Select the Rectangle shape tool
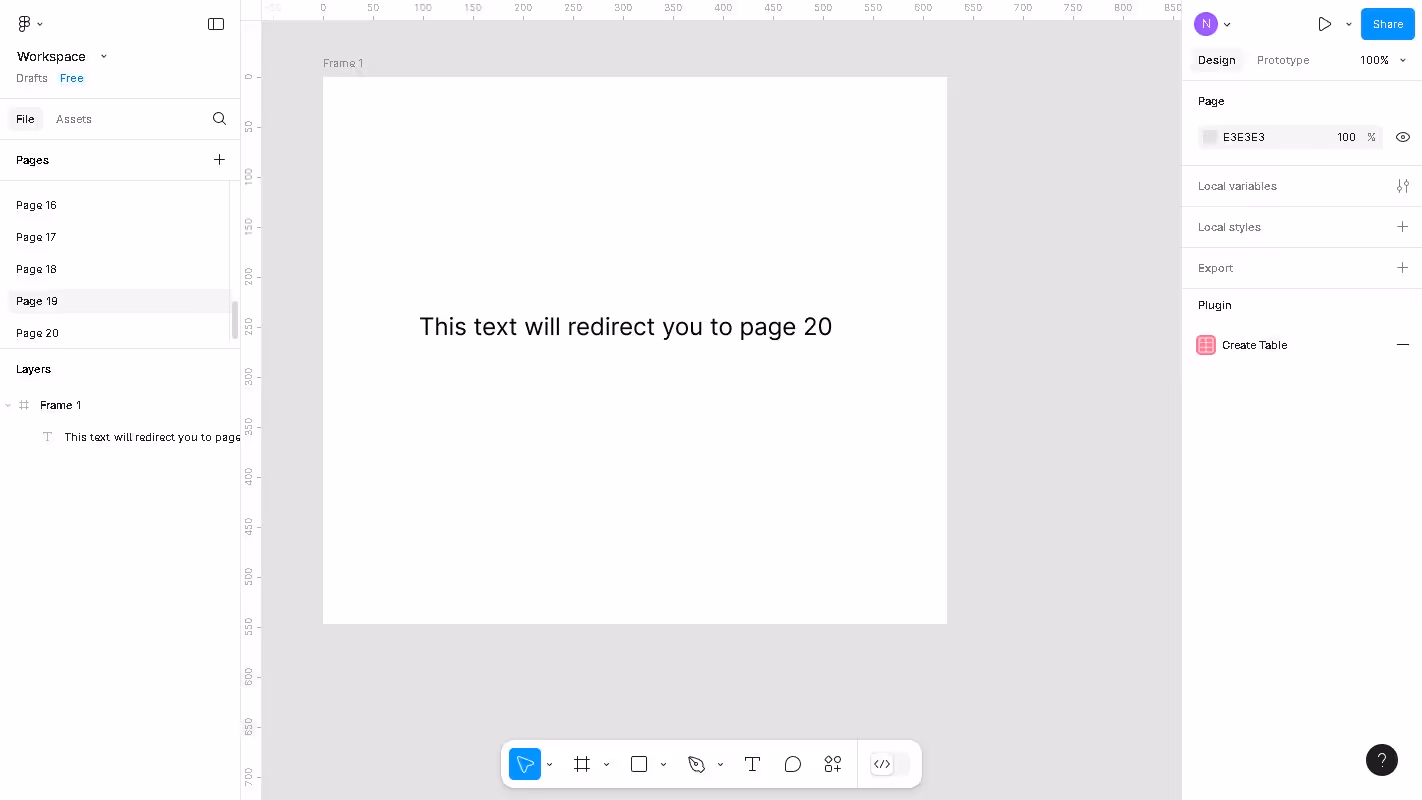Image resolution: width=1422 pixels, height=800 pixels. coord(639,764)
